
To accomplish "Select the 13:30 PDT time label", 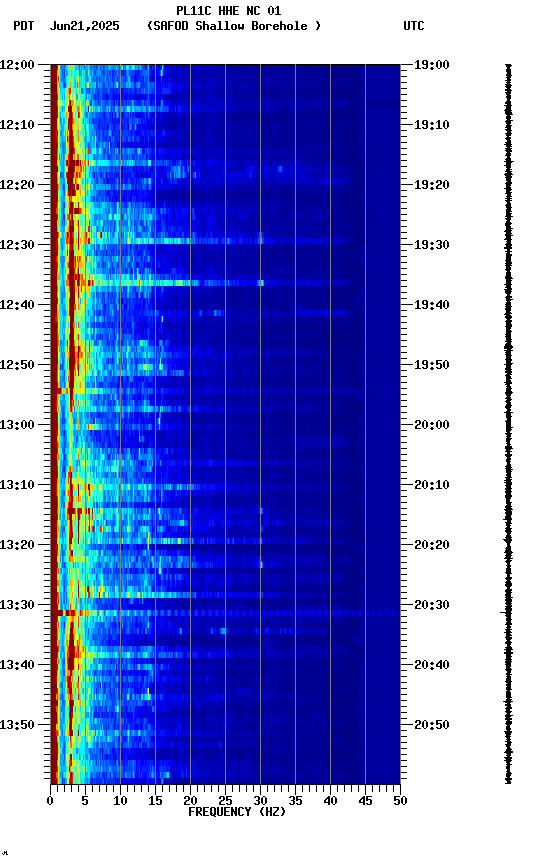I will (x=17, y=606).
